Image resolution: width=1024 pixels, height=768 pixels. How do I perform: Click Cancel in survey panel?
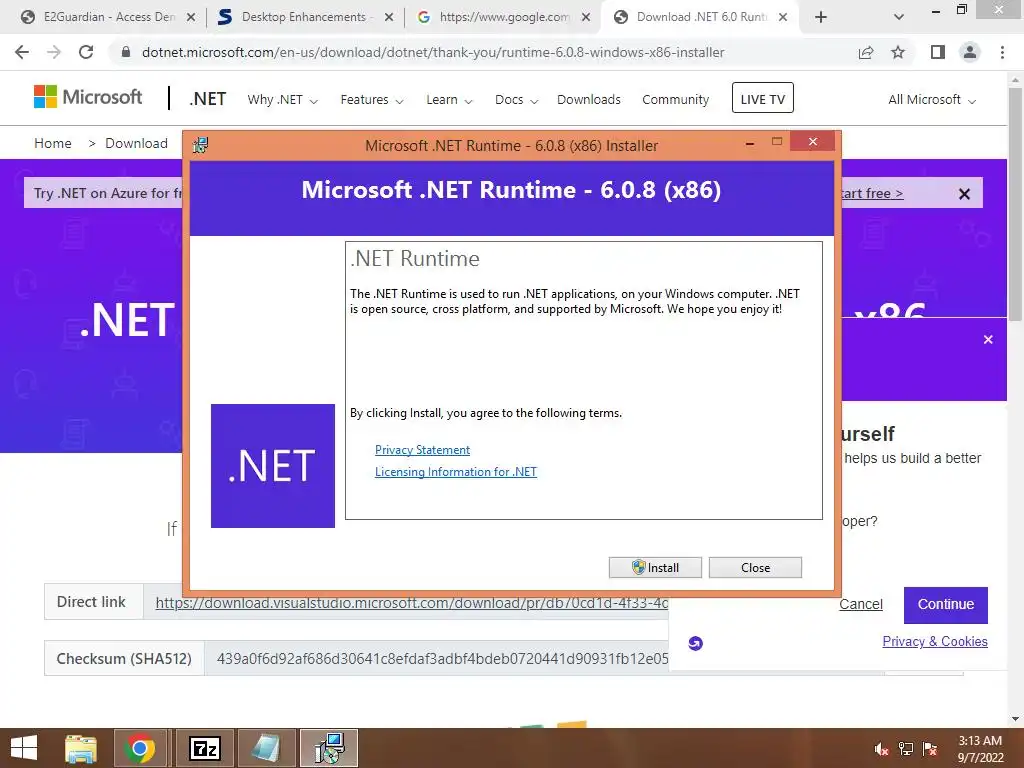point(861,604)
